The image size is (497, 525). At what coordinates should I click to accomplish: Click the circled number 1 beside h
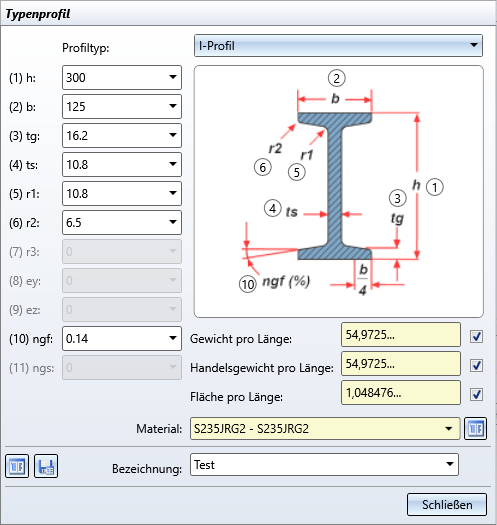[435, 187]
